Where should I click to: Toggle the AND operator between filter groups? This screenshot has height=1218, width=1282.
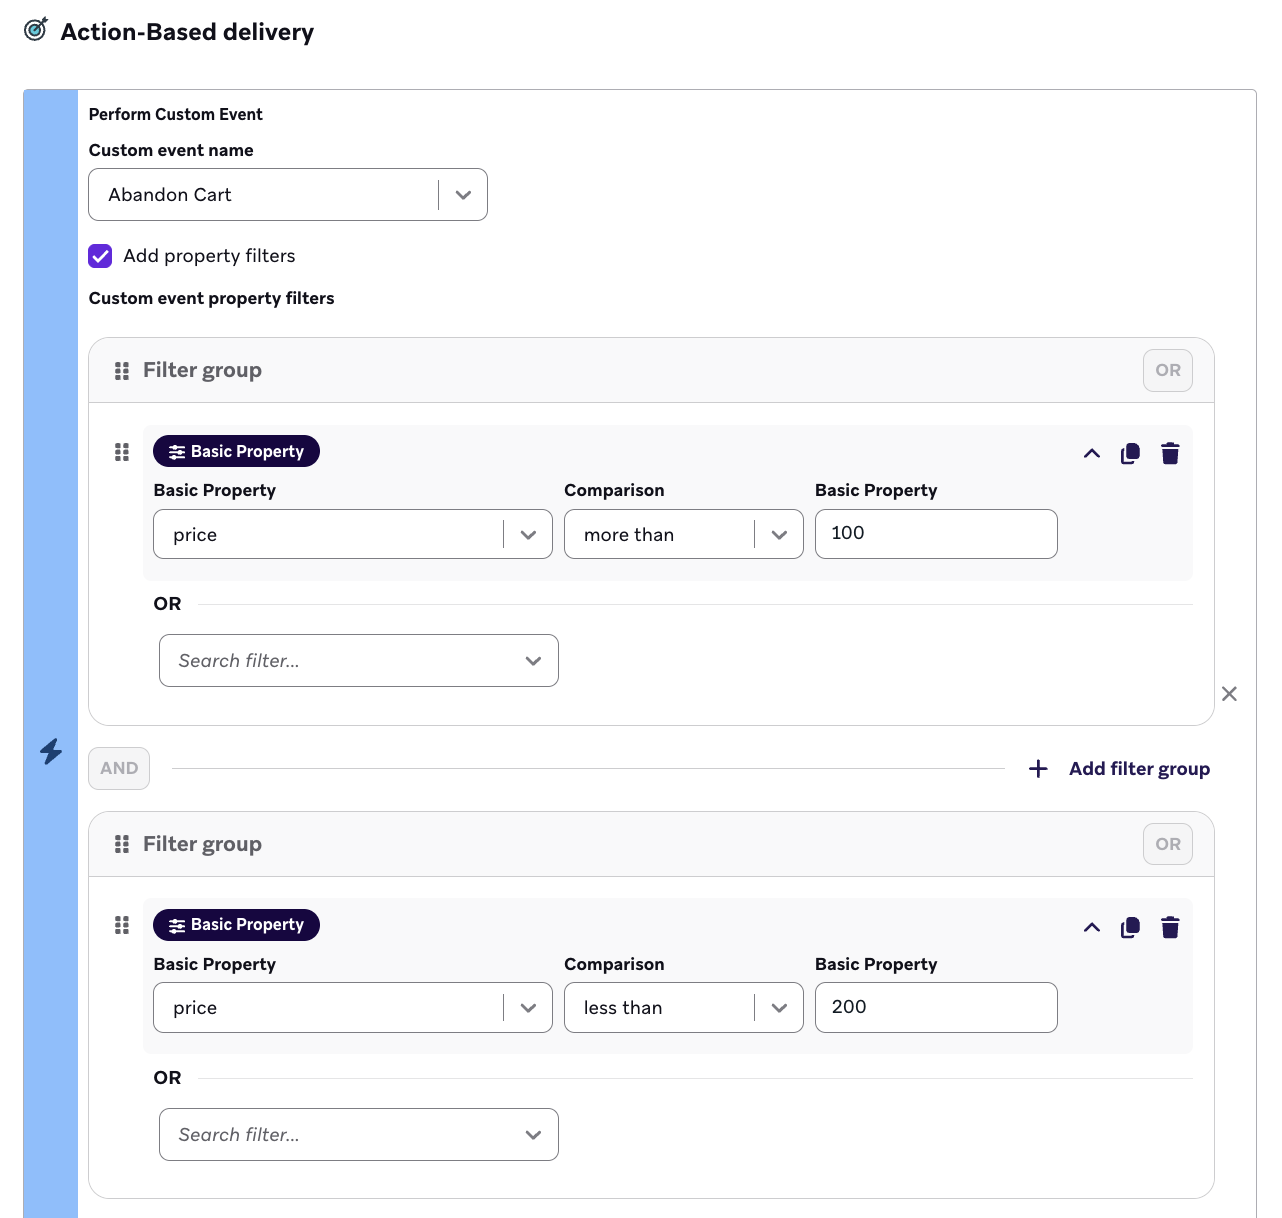click(x=119, y=768)
